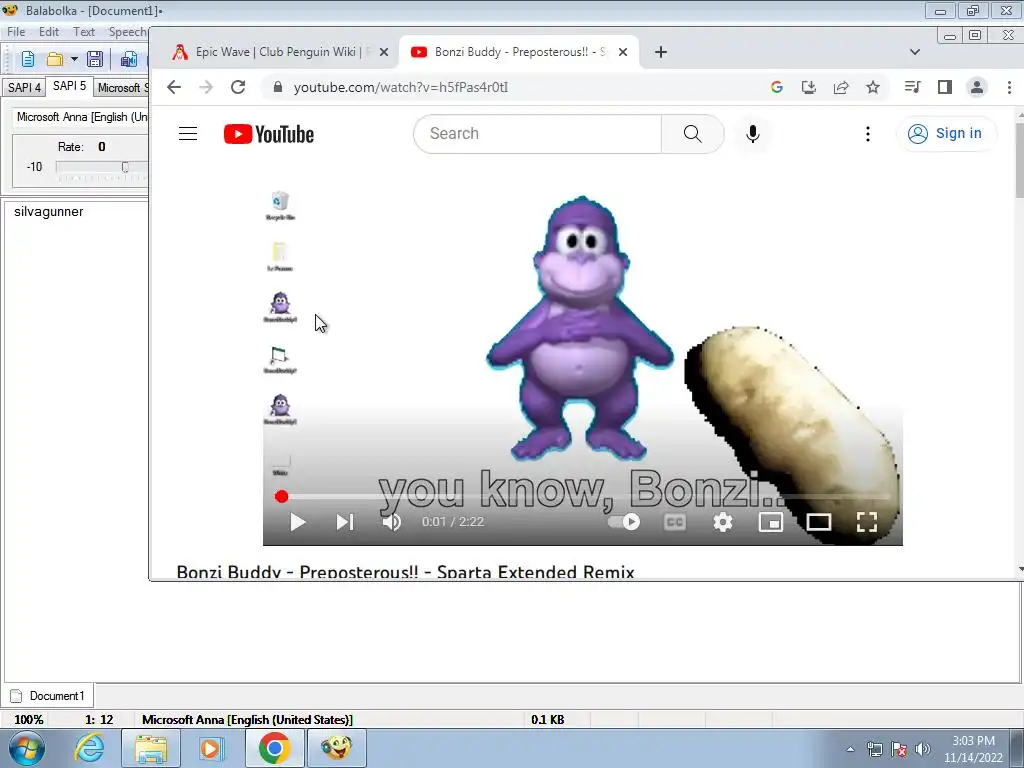Open Balabolka Text menu

pos(84,31)
